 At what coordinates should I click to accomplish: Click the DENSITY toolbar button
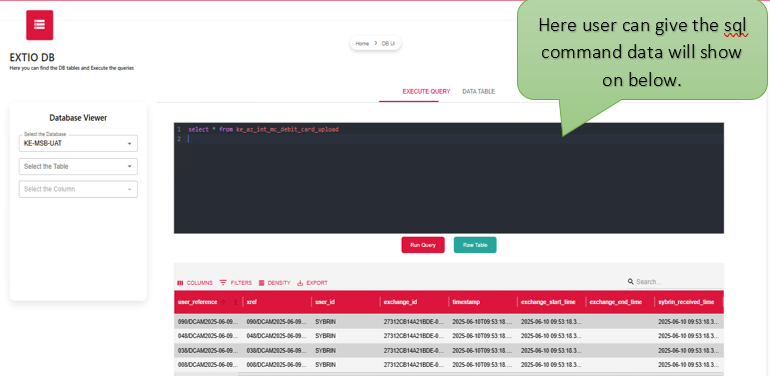click(275, 283)
